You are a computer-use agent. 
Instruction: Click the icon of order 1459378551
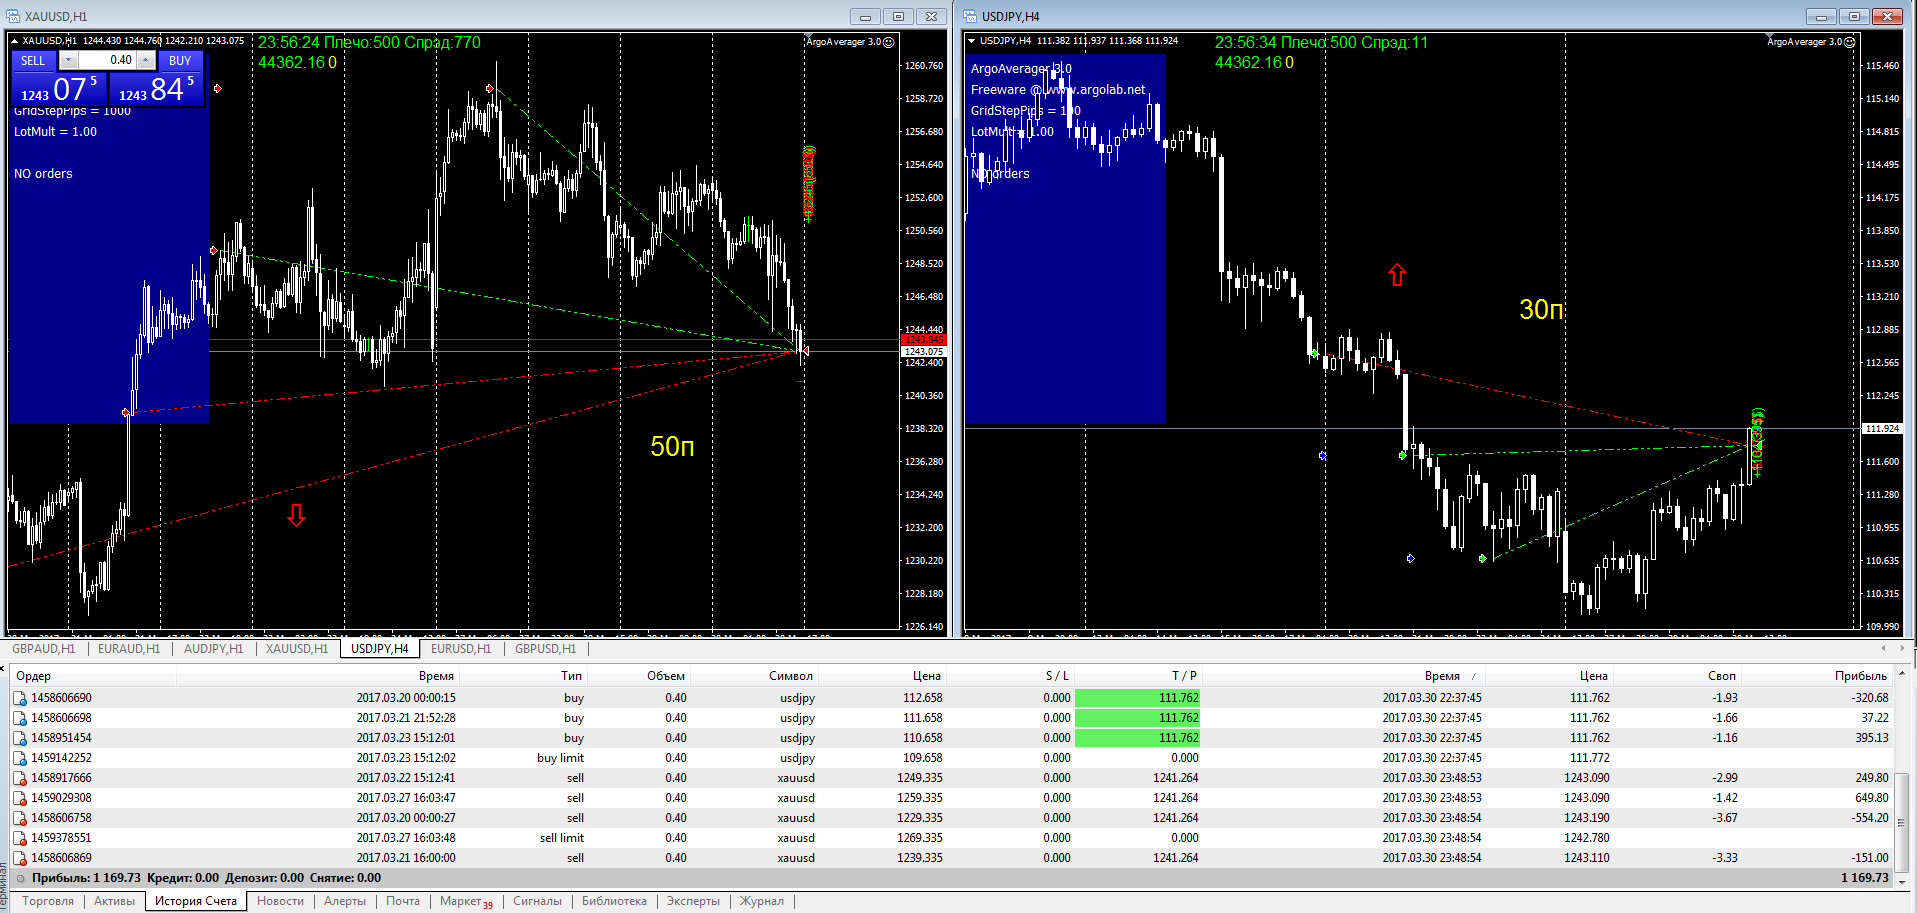coord(20,838)
